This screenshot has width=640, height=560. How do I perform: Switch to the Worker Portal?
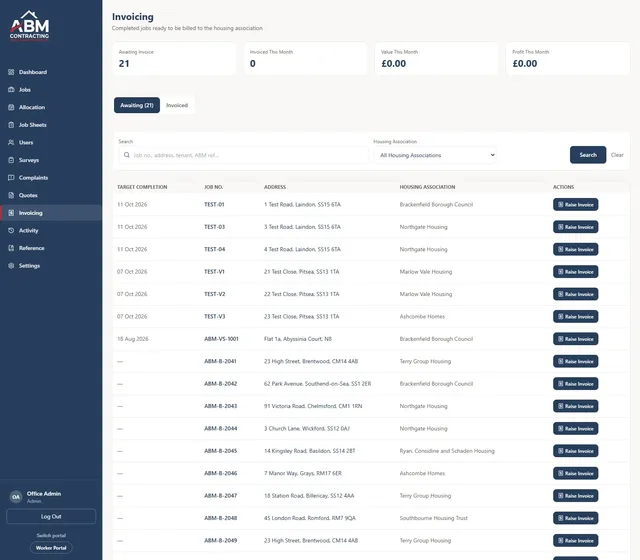(x=51, y=548)
